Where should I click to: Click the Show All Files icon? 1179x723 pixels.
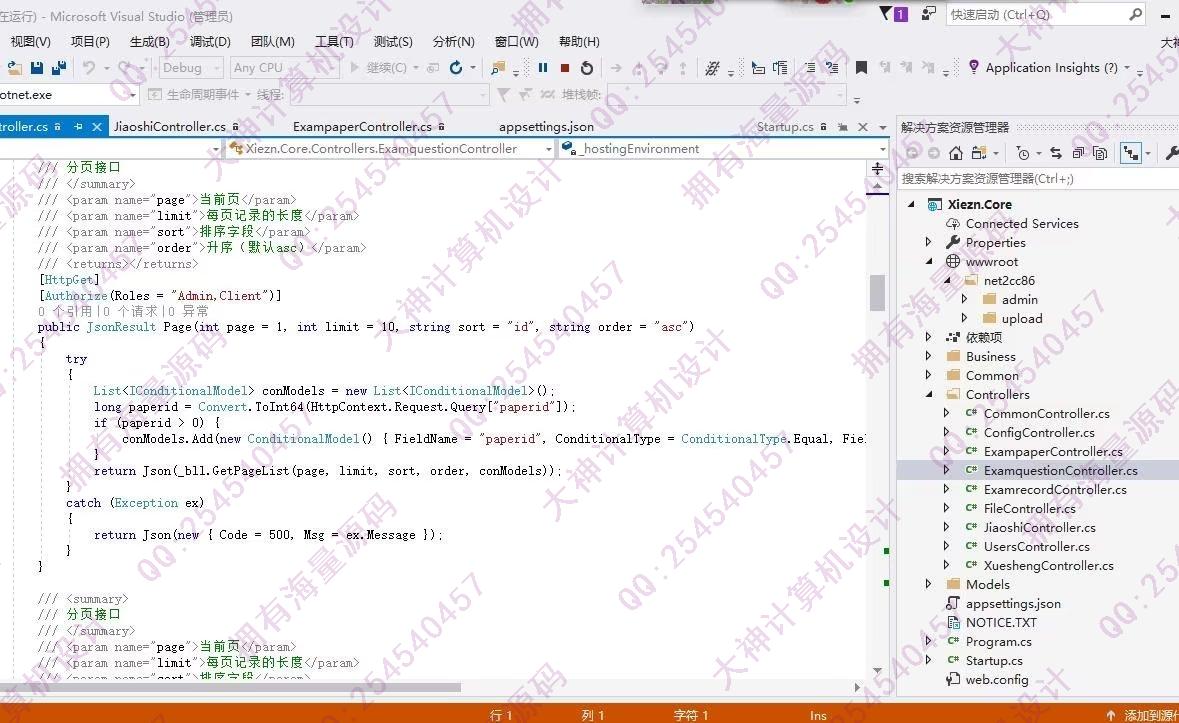tap(1100, 153)
